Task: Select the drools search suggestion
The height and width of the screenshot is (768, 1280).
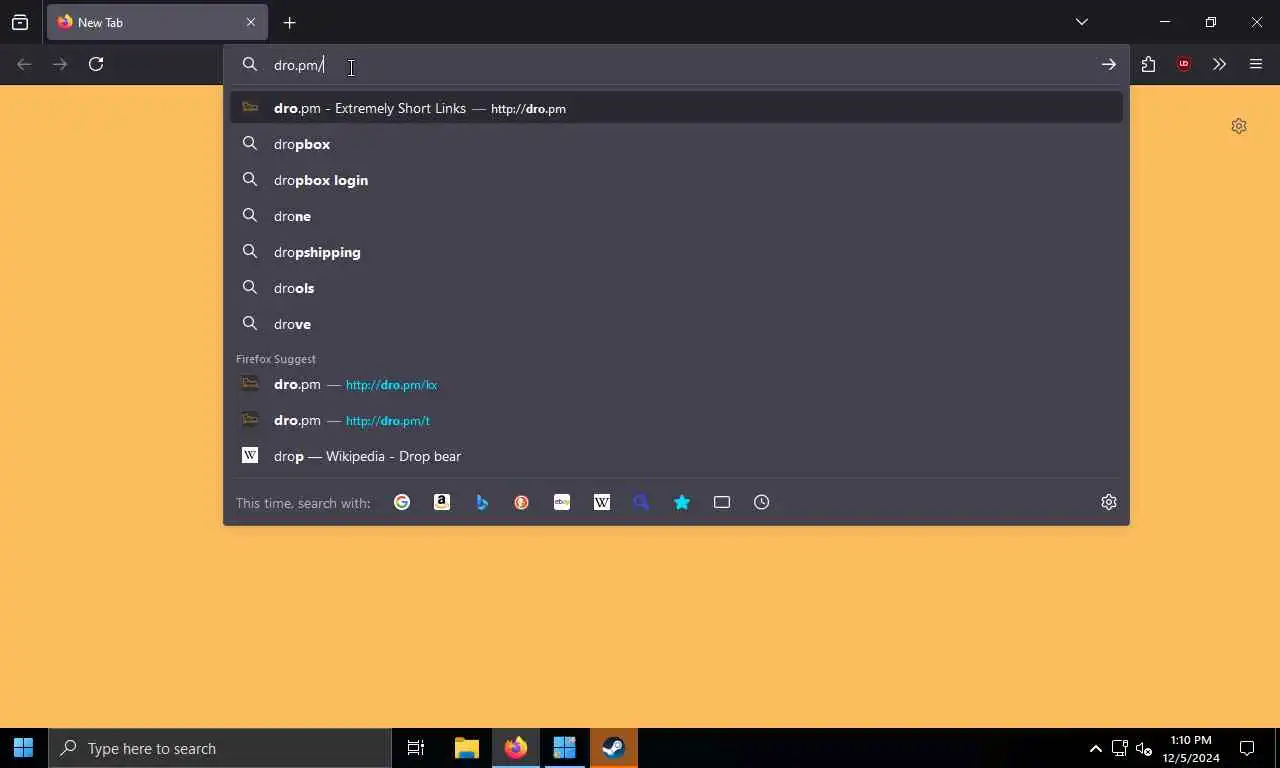Action: tap(676, 288)
